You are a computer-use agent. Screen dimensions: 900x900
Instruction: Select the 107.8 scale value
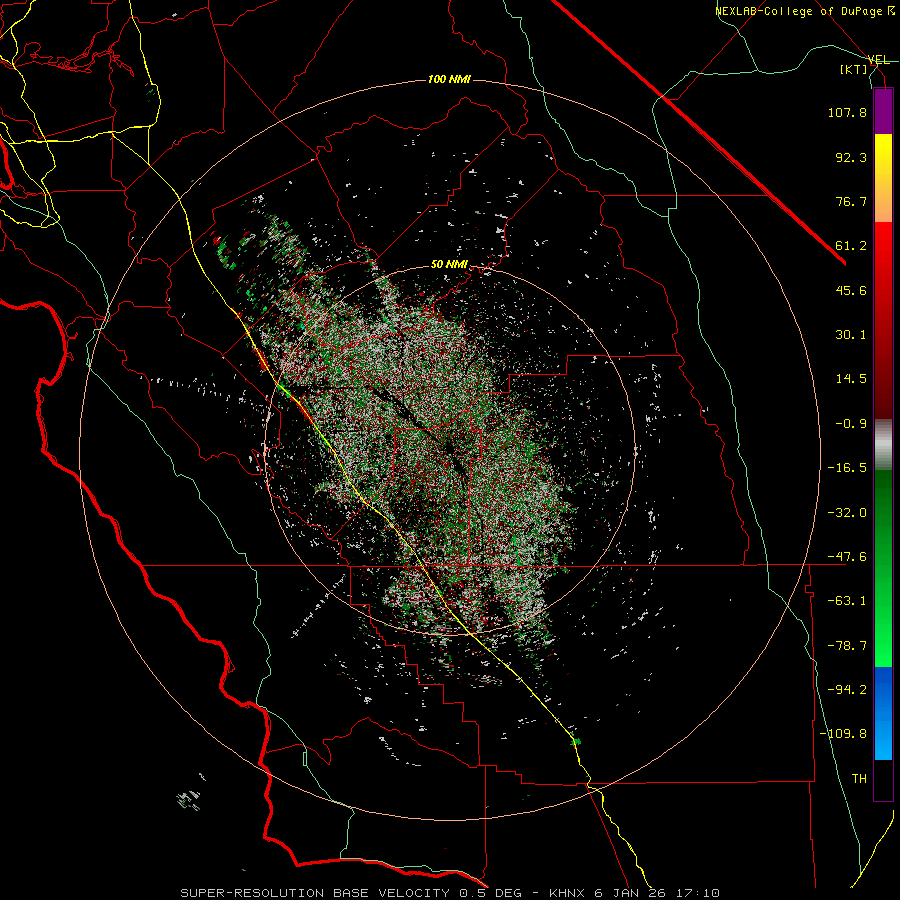click(x=847, y=112)
